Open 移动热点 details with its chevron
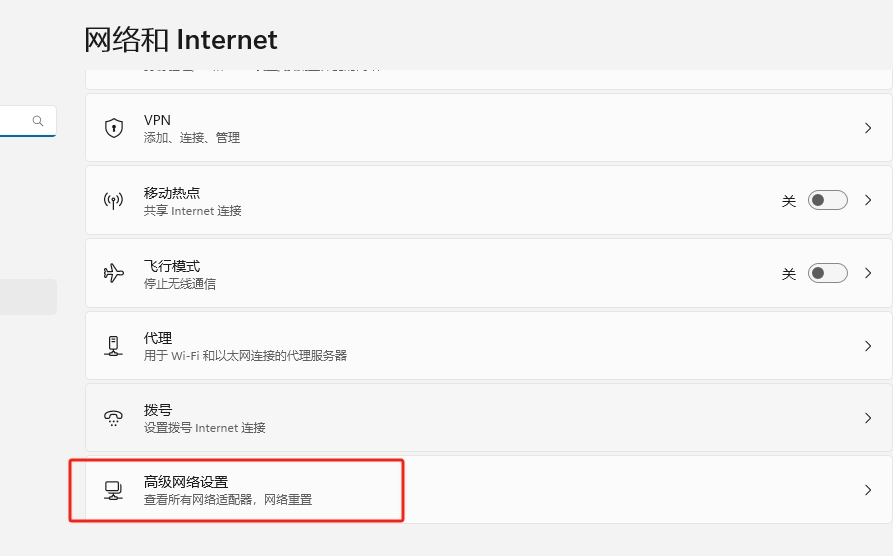The image size is (893, 556). pos(868,201)
